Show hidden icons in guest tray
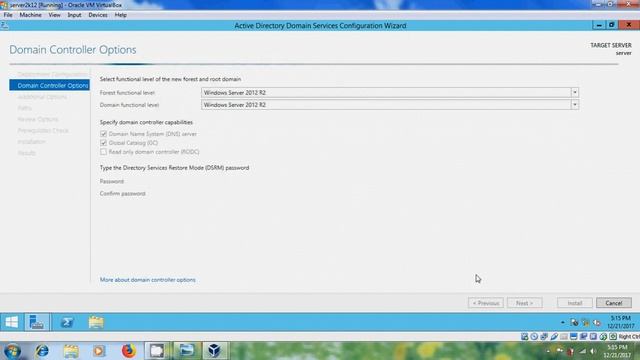The width and height of the screenshot is (640, 360). click(562, 322)
